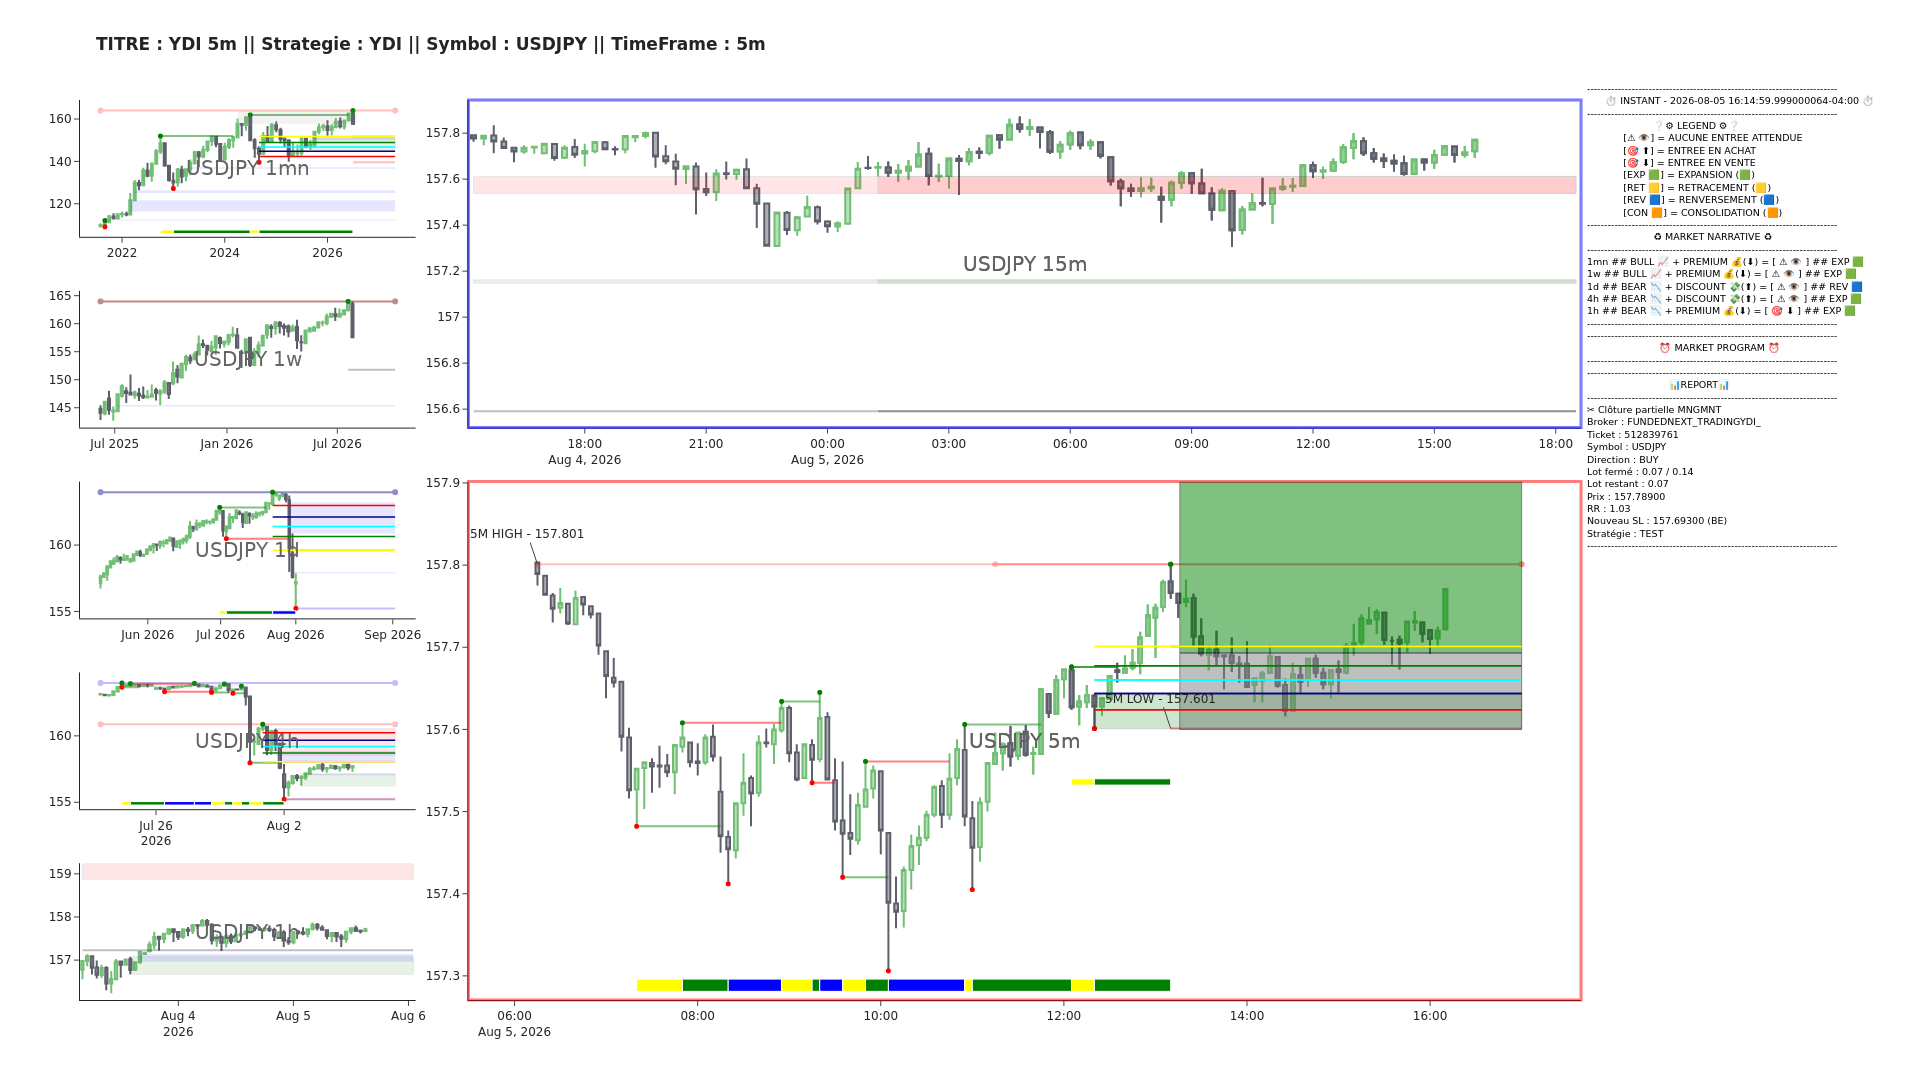Click the recycle icon left of MARKET NARRATIVE

(1657, 237)
